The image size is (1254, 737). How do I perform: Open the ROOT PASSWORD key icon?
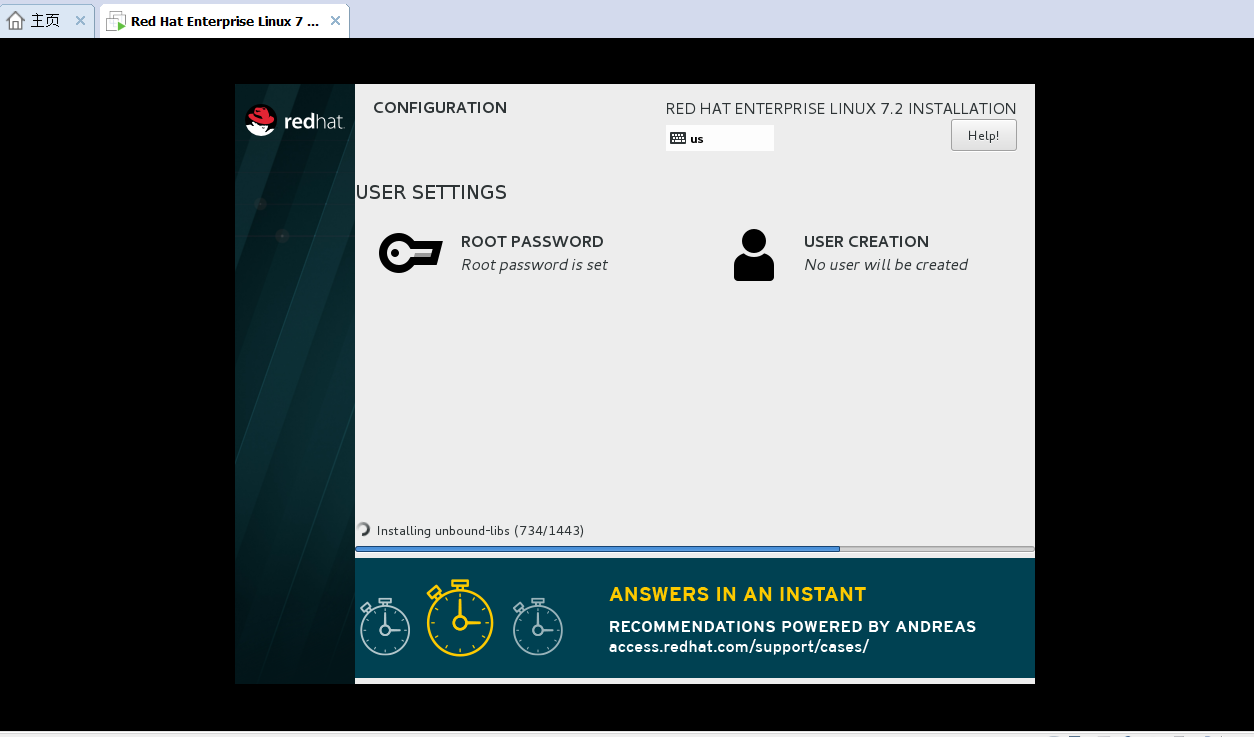(x=410, y=253)
